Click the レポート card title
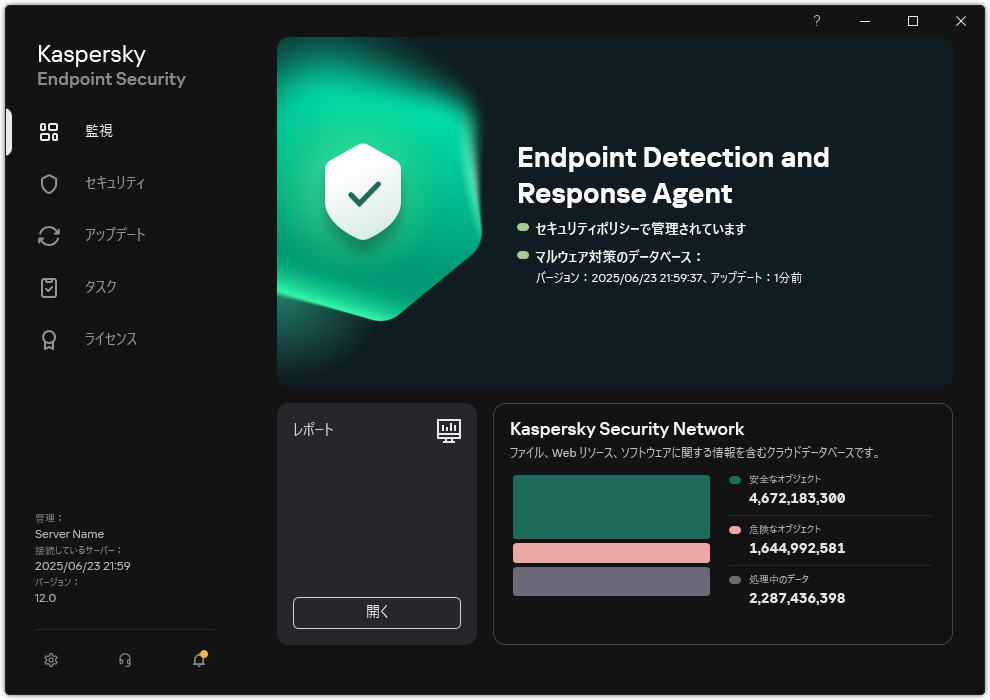Viewport: 990px width, 700px height. click(x=313, y=430)
